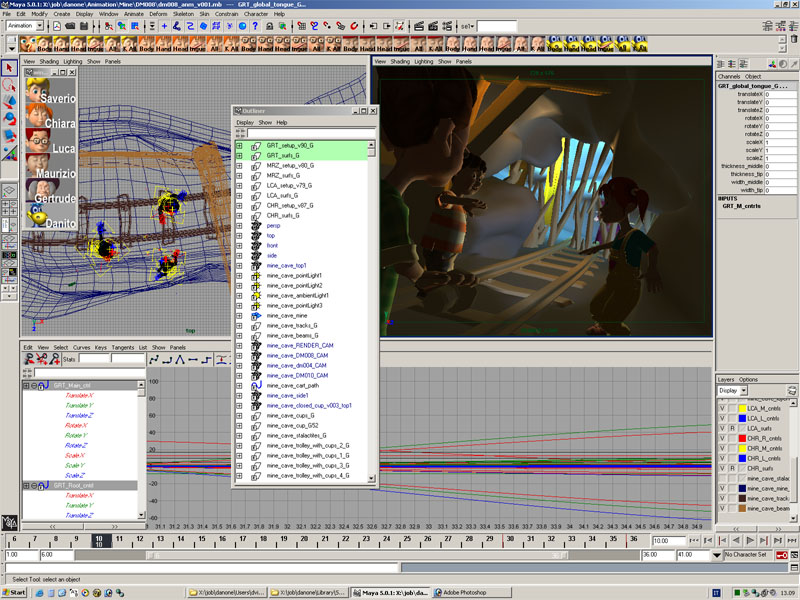Pick Saverio in the character picker window
Screen dimensions: 800x600
51,91
